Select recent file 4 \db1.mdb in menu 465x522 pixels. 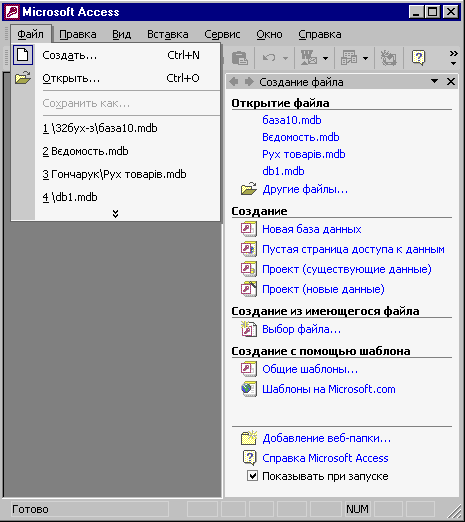(x=116, y=197)
